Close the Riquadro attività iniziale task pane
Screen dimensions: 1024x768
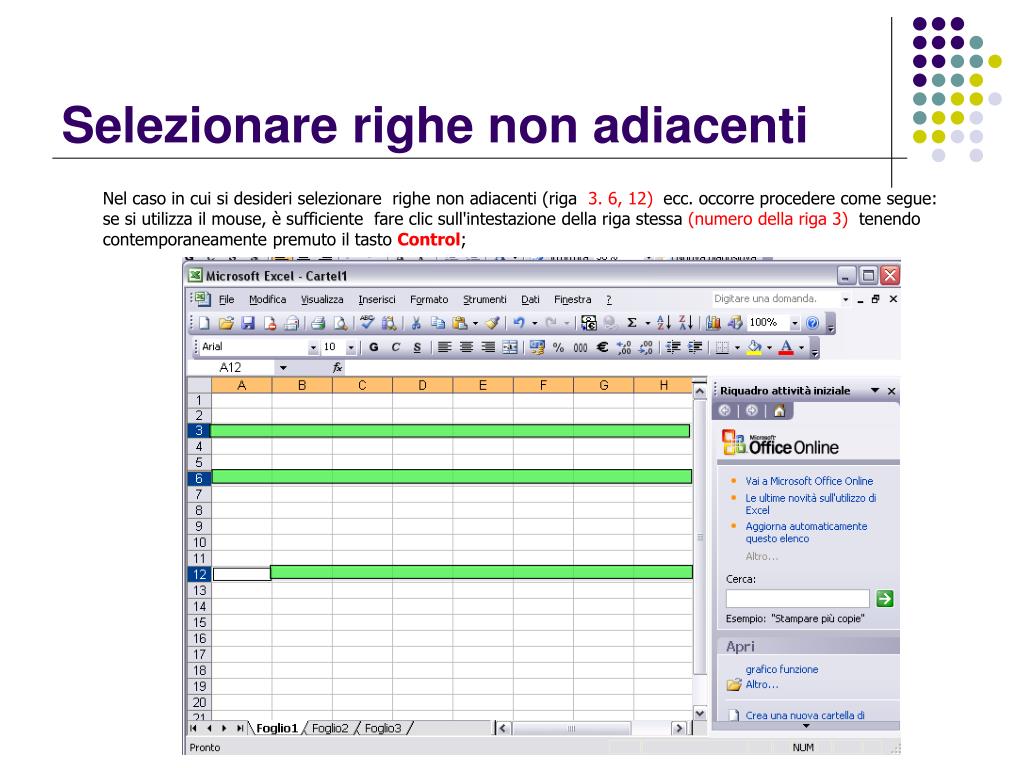[891, 391]
